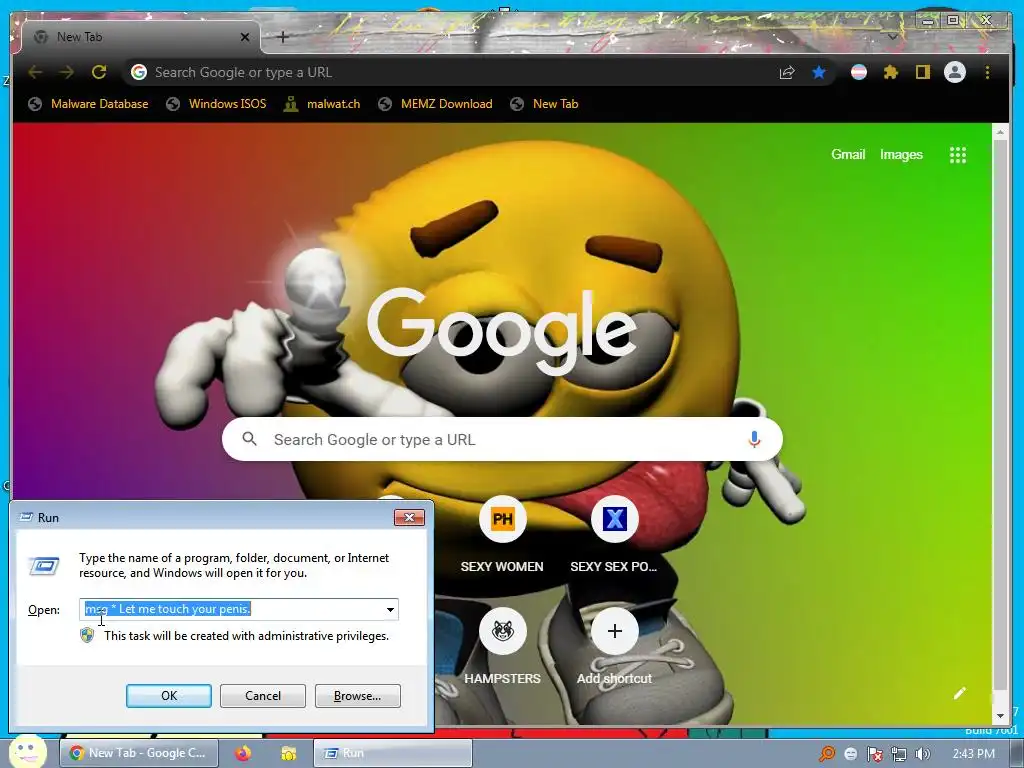Bookmark this tab with star icon
This screenshot has height=768, width=1024.
pos(819,72)
